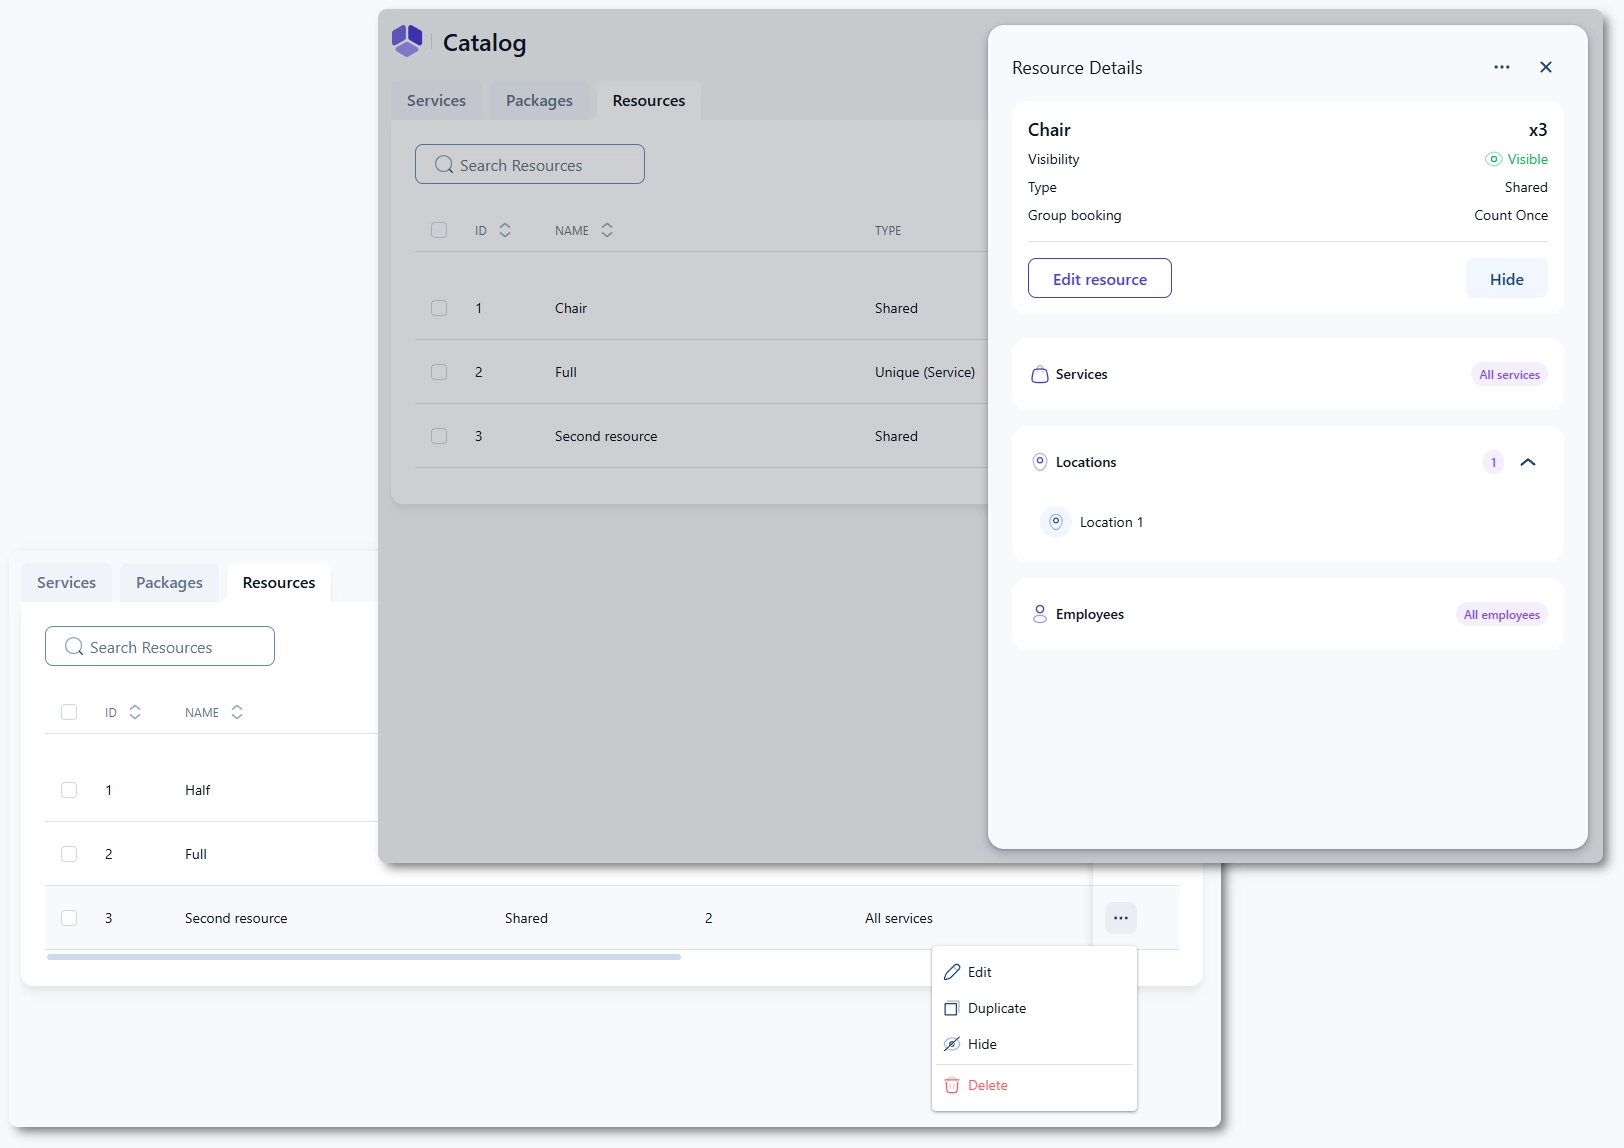Click the three-dot actions button for Second resource

1120,918
